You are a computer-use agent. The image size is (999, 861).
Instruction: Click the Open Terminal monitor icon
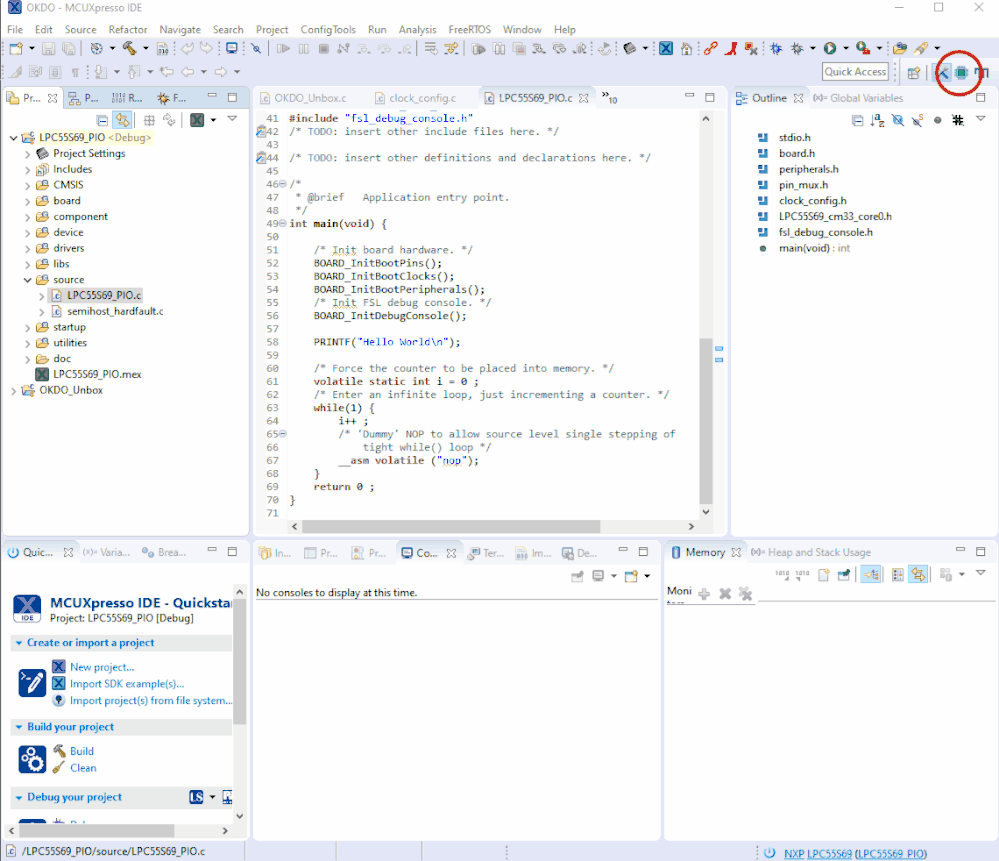click(x=232, y=48)
